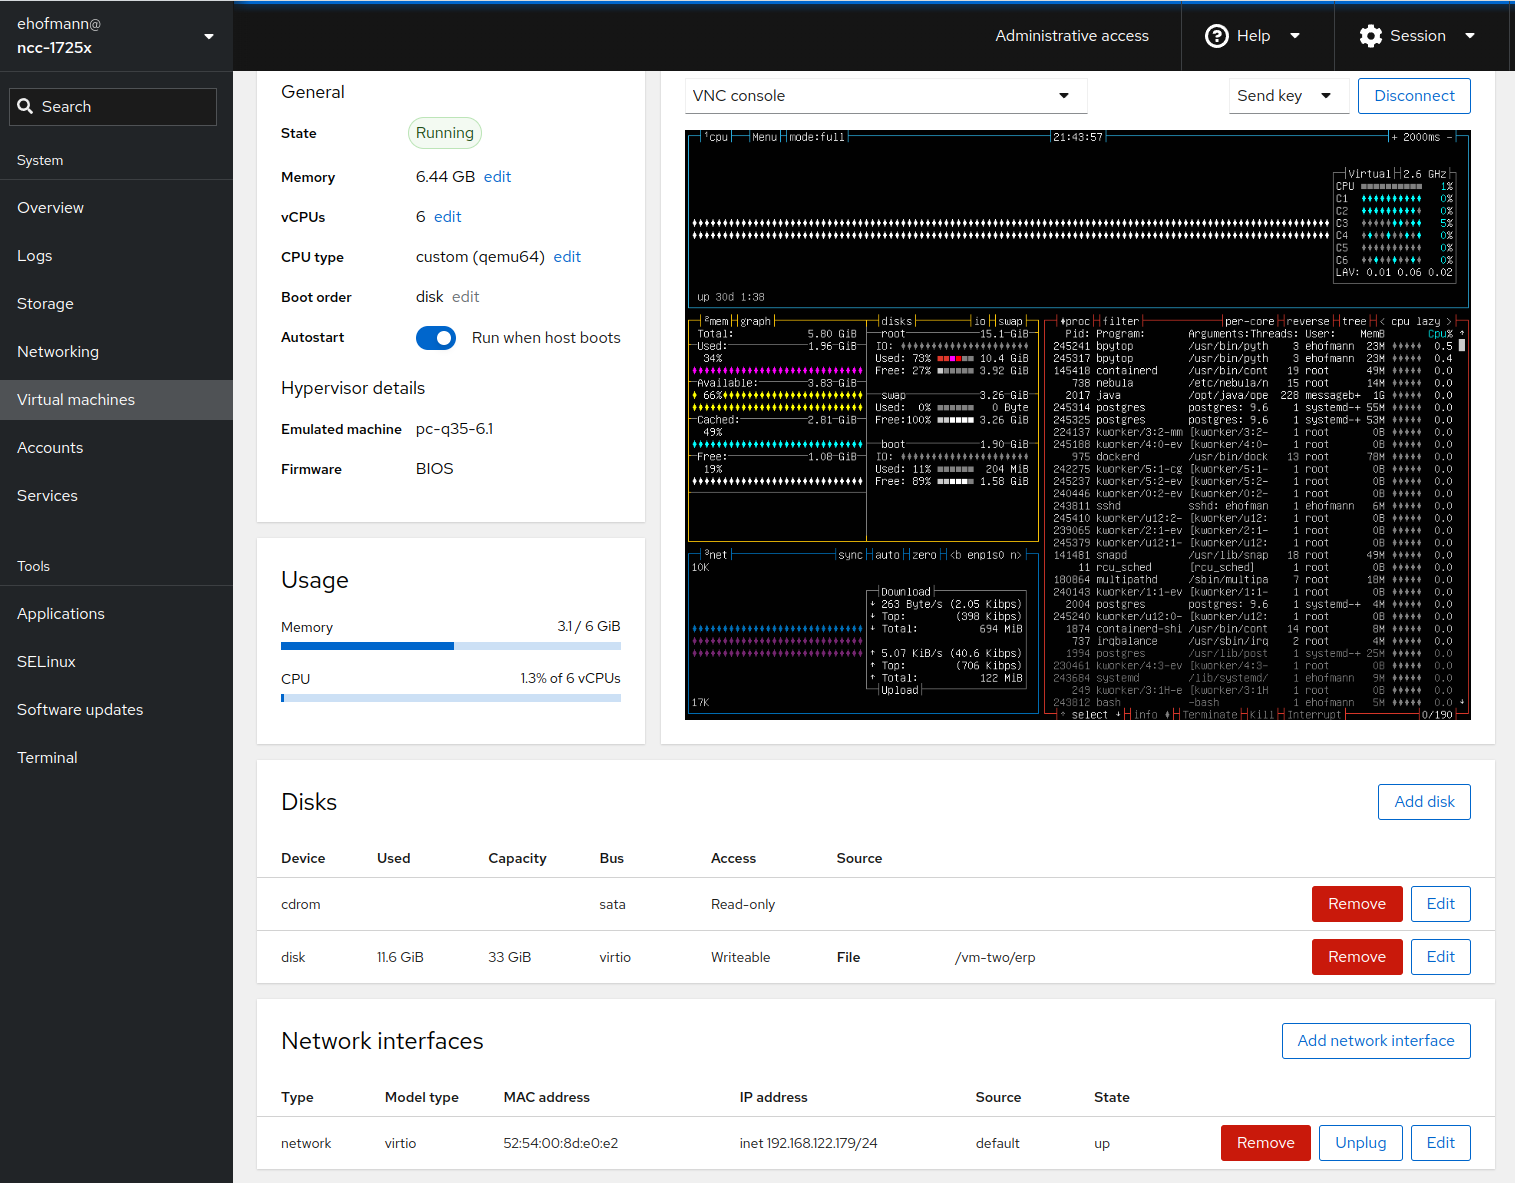Screen dimensions: 1515x1183
Task: Click the Memory usage progress bar
Action: (450, 646)
